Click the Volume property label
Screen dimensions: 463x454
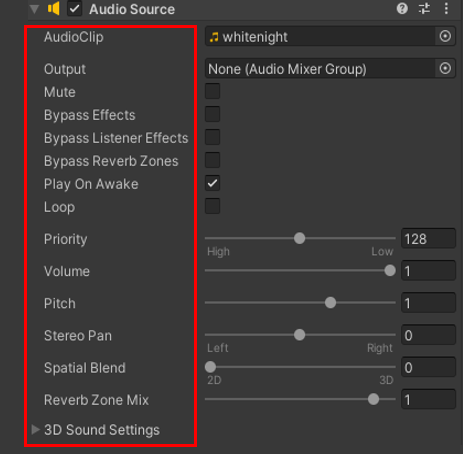[67, 271]
